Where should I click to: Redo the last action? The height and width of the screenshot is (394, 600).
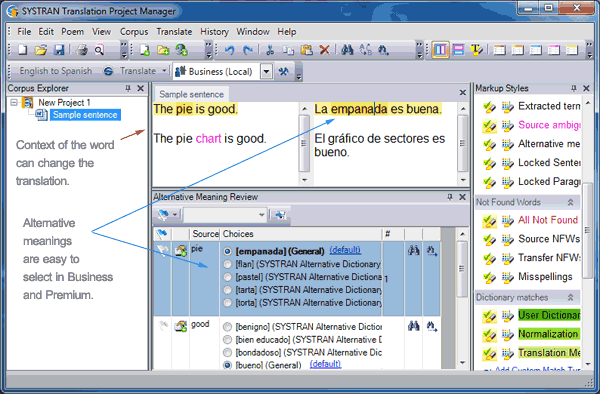click(248, 50)
